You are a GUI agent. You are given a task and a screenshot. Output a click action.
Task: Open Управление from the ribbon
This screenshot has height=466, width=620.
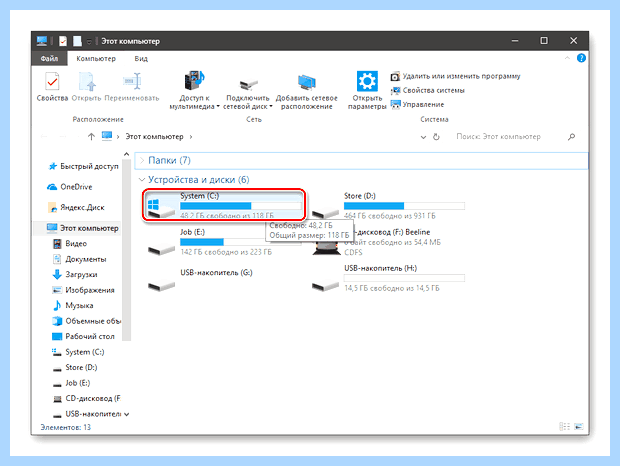(x=417, y=105)
